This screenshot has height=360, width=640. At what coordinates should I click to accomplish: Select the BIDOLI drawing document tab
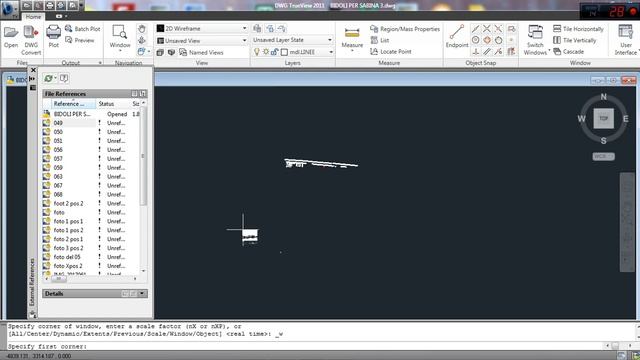click(x=16, y=80)
